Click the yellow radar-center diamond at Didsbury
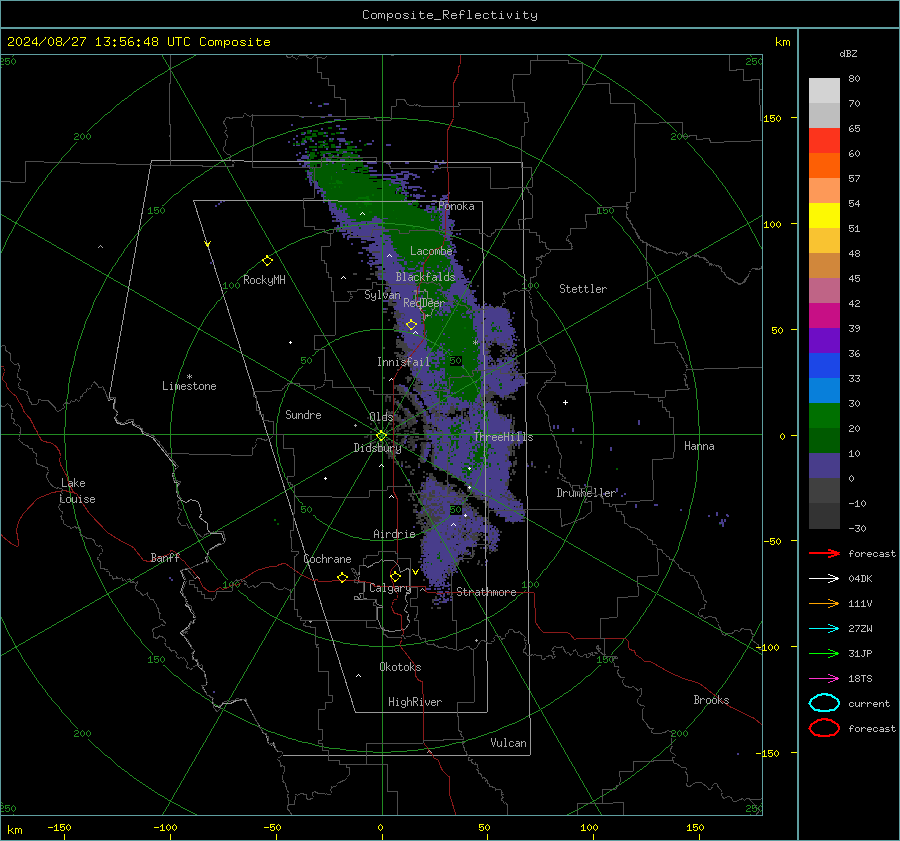The width and height of the screenshot is (900, 841). click(381, 436)
